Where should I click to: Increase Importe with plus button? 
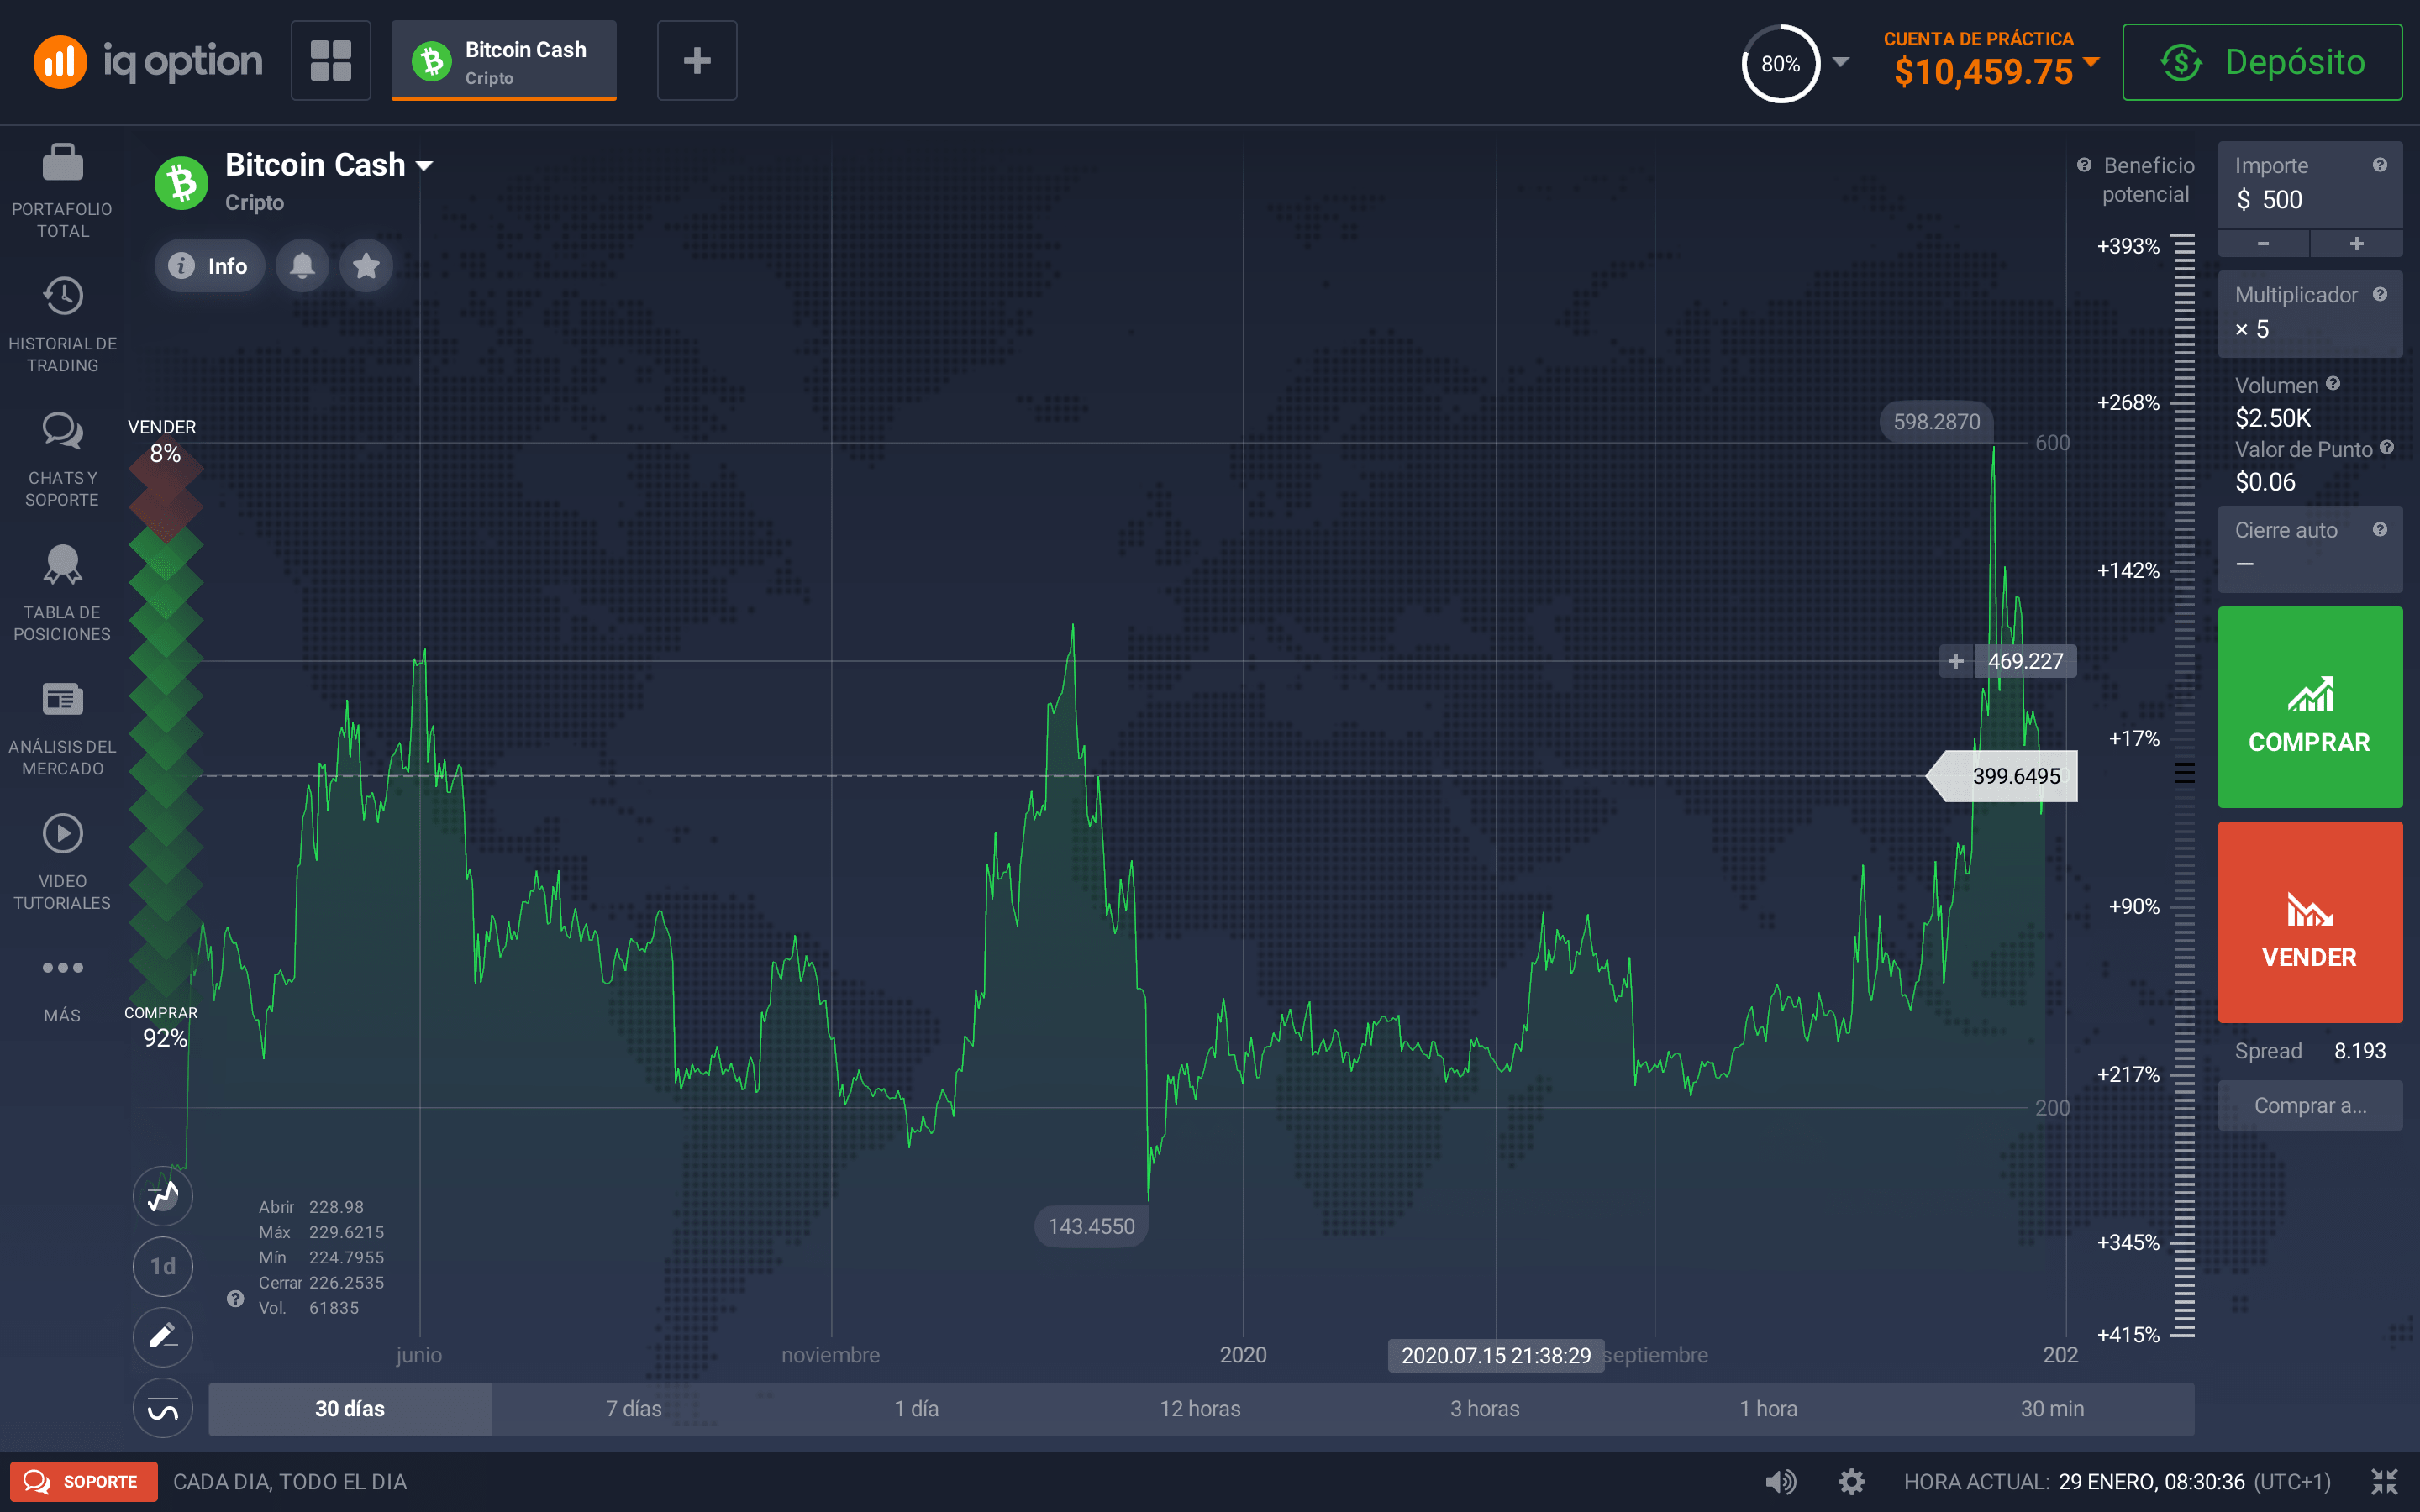2357,243
